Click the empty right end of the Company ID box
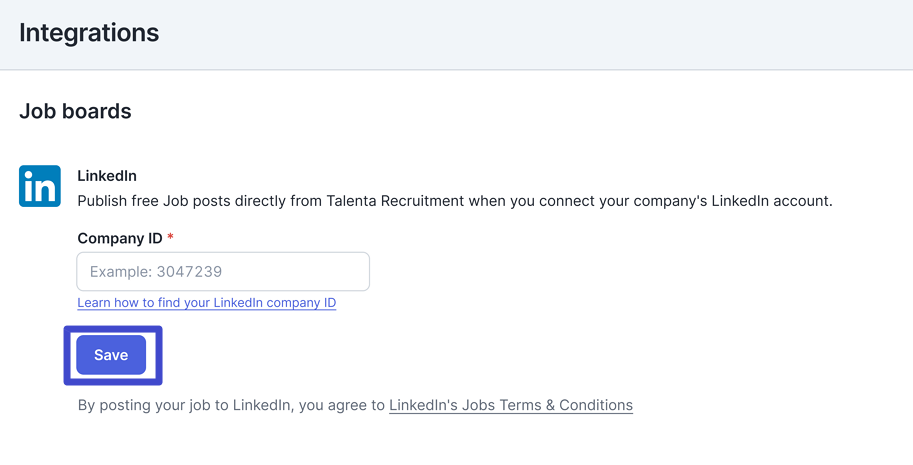 pos(326,271)
